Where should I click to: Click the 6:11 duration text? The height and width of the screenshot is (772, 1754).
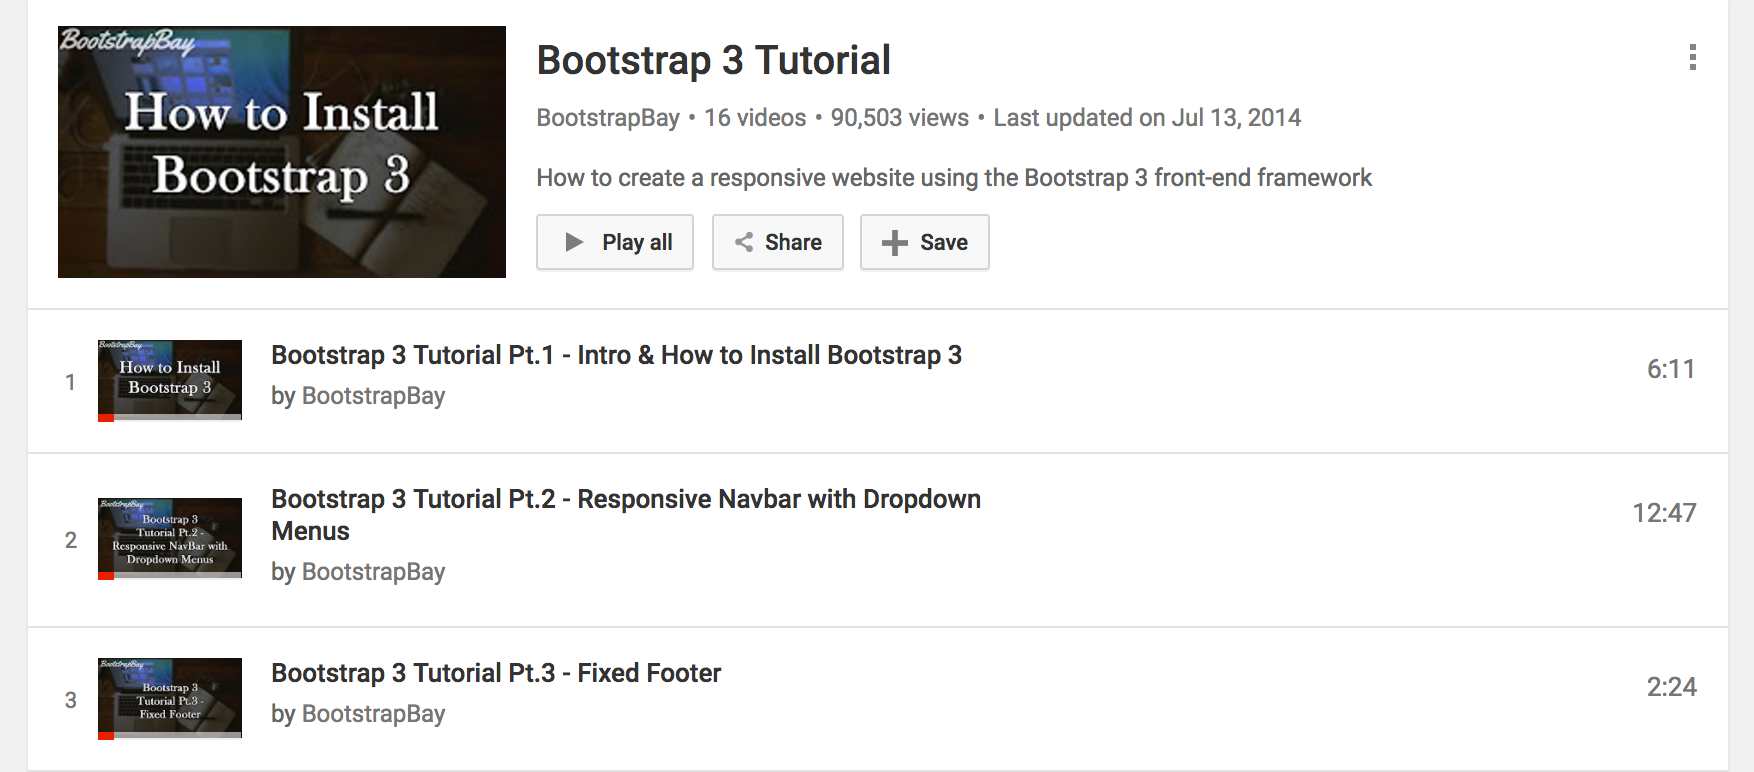click(1671, 369)
